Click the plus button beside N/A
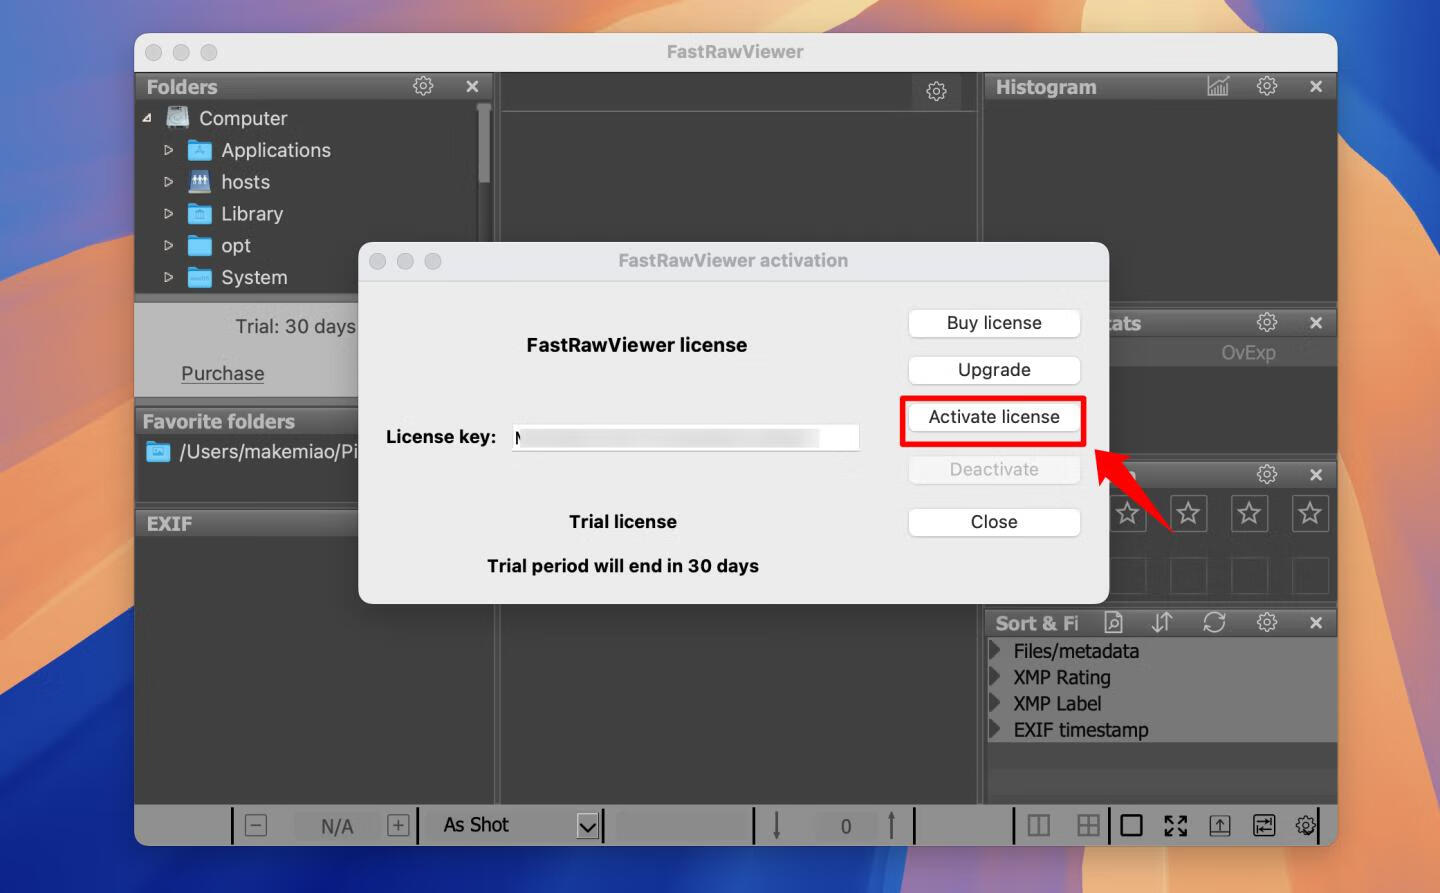Viewport: 1440px width, 893px height. click(398, 825)
